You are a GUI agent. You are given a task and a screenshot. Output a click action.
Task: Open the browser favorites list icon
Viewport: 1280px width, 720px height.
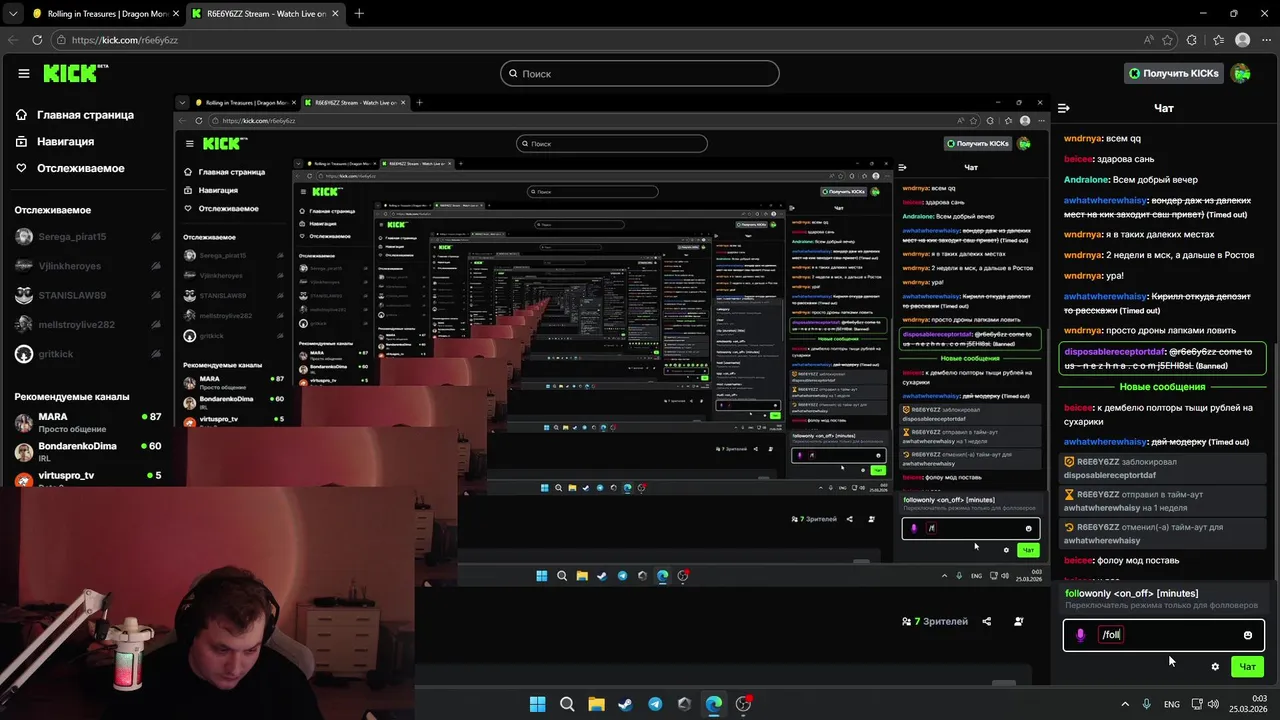pyautogui.click(x=1217, y=40)
